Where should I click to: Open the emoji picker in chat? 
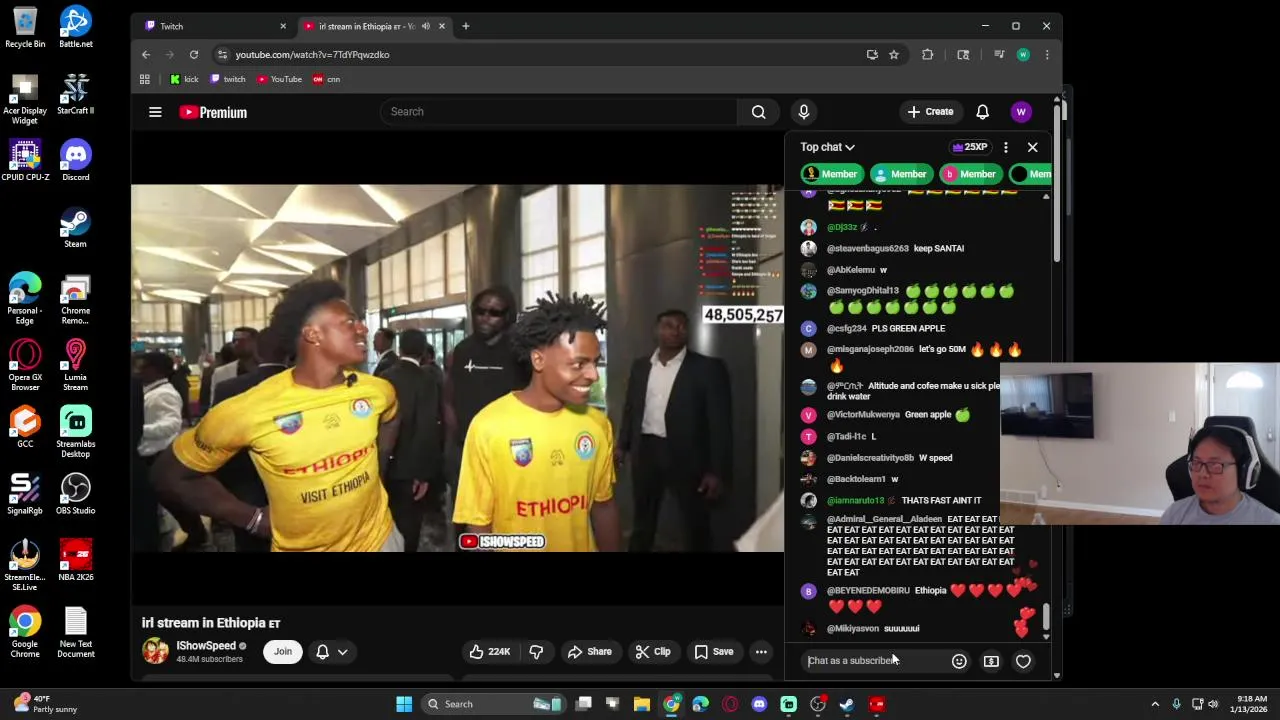click(959, 661)
